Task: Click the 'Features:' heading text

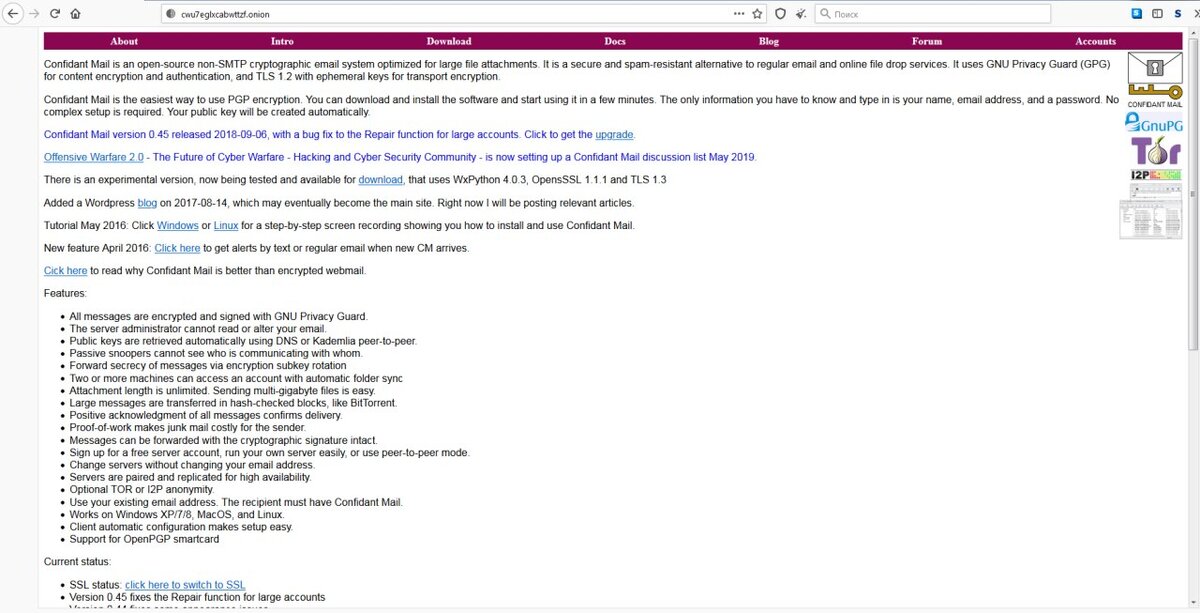Action: pyautogui.click(x=65, y=293)
